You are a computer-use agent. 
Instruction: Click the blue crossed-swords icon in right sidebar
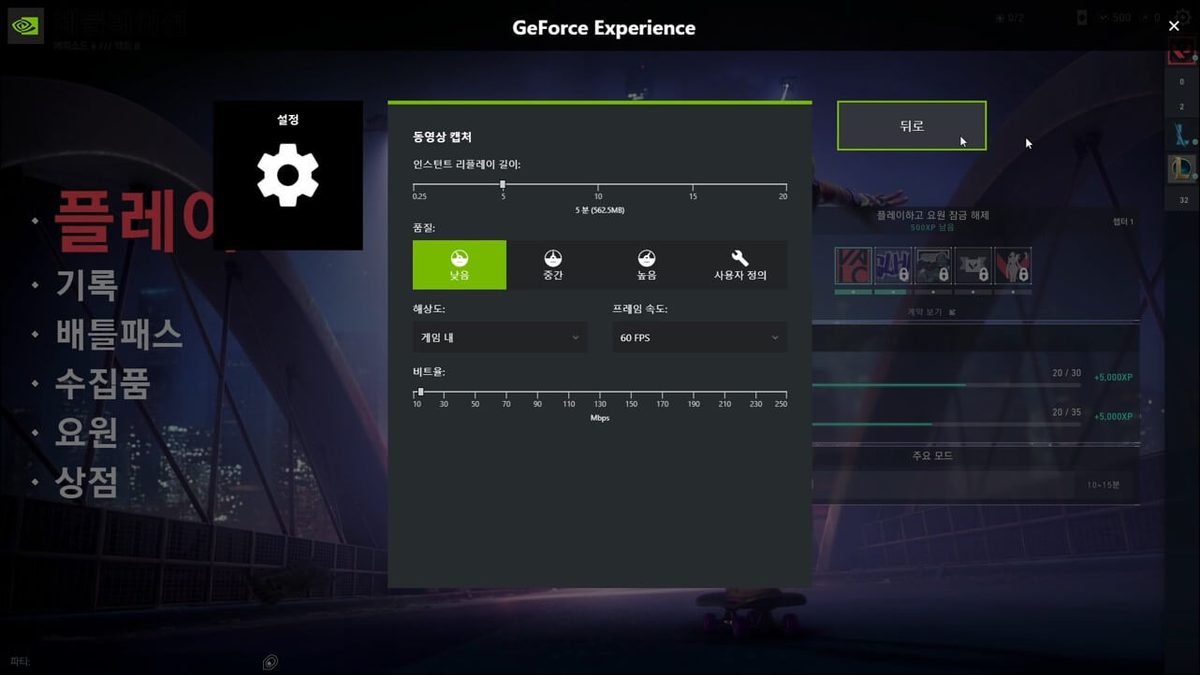[1182, 133]
